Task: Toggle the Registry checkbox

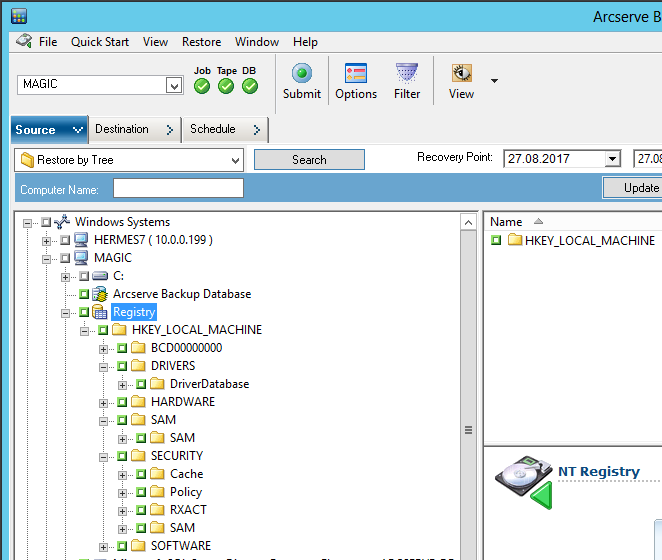Action: pos(84,312)
